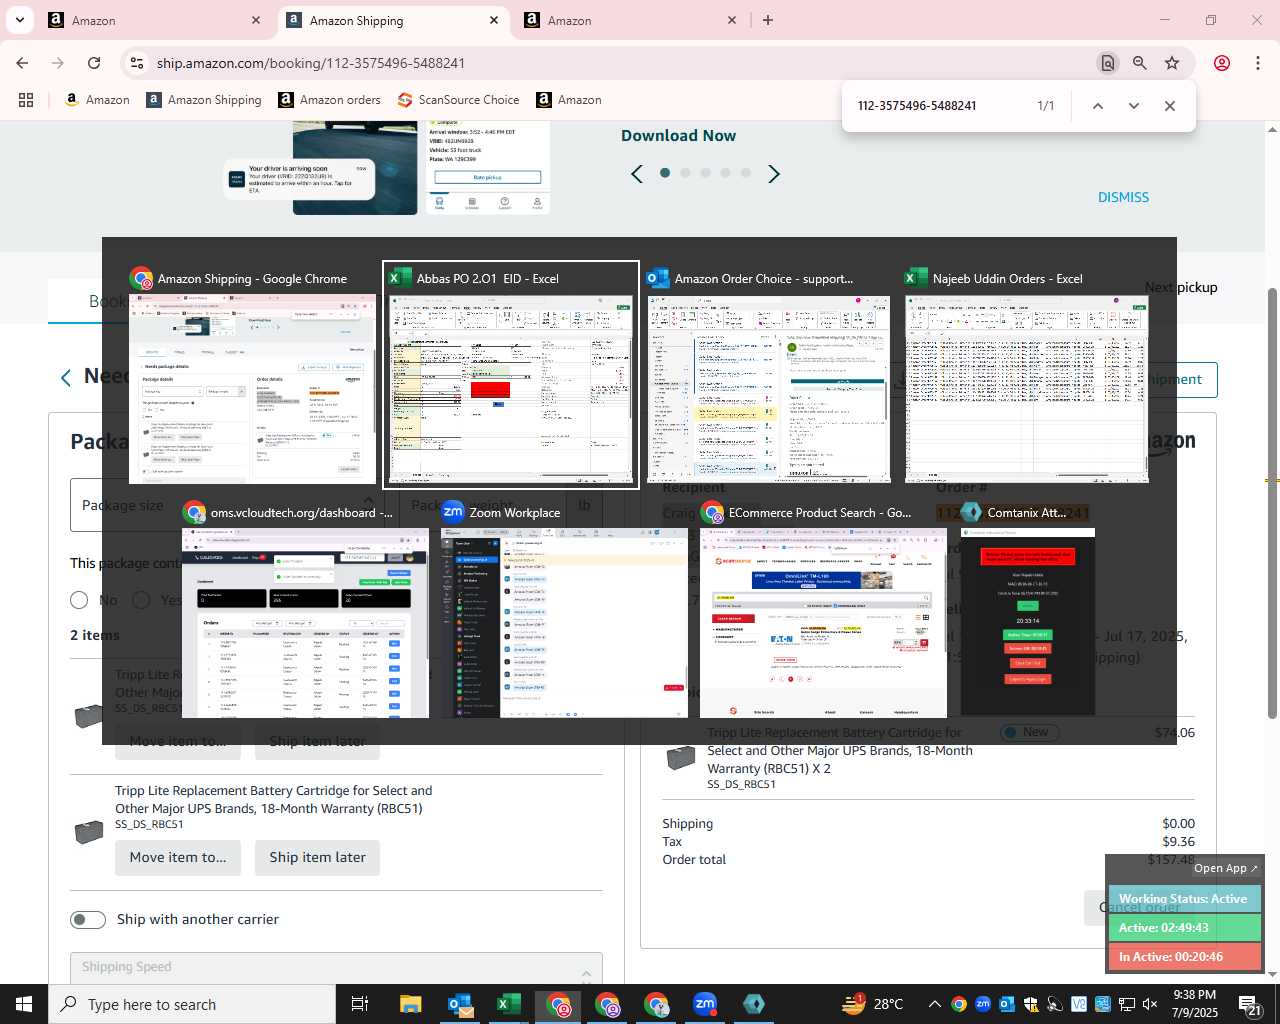View site information icon in address bar
This screenshot has width=1280, height=1024.
click(x=137, y=63)
